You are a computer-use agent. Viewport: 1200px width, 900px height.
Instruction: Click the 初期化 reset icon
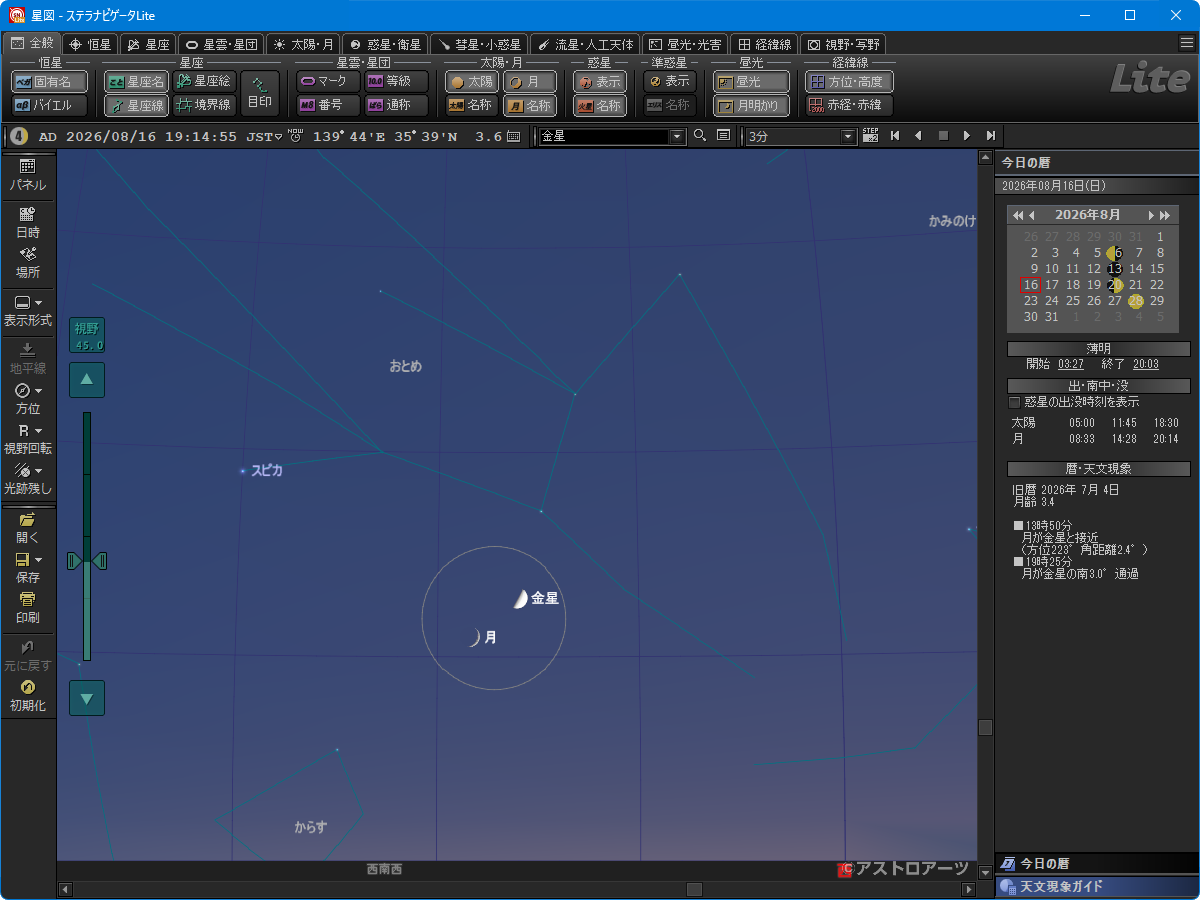pos(28,695)
